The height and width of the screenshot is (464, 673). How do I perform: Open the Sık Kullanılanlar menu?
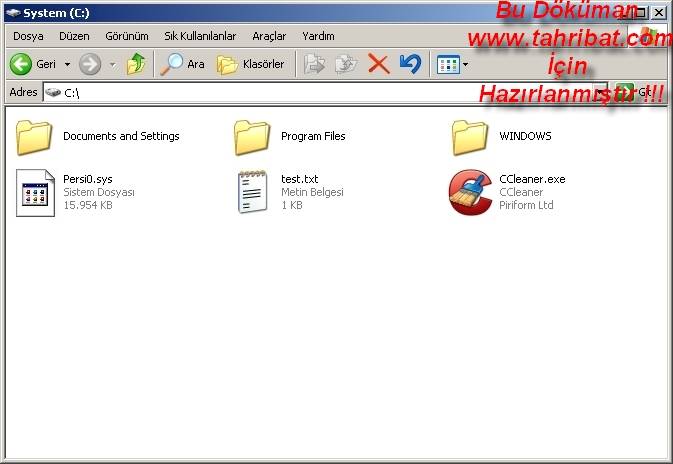(x=200, y=36)
